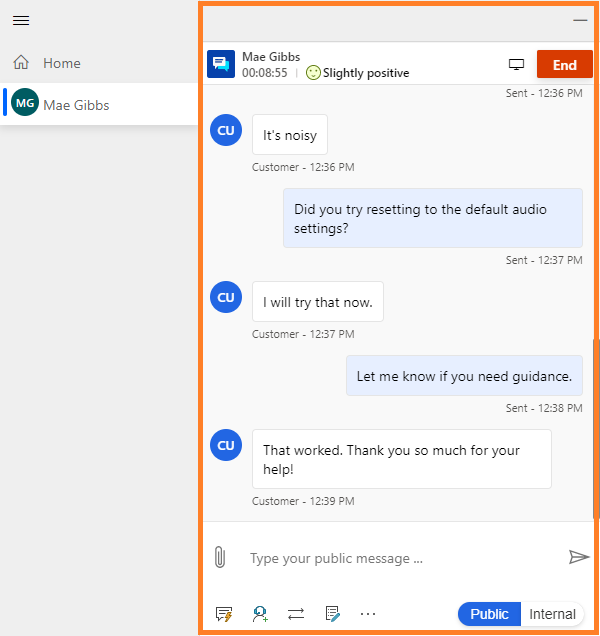Image resolution: width=600 pixels, height=636 pixels.
Task: Click the "Customer - 12:37 PM" timestamp
Action: pos(303,334)
